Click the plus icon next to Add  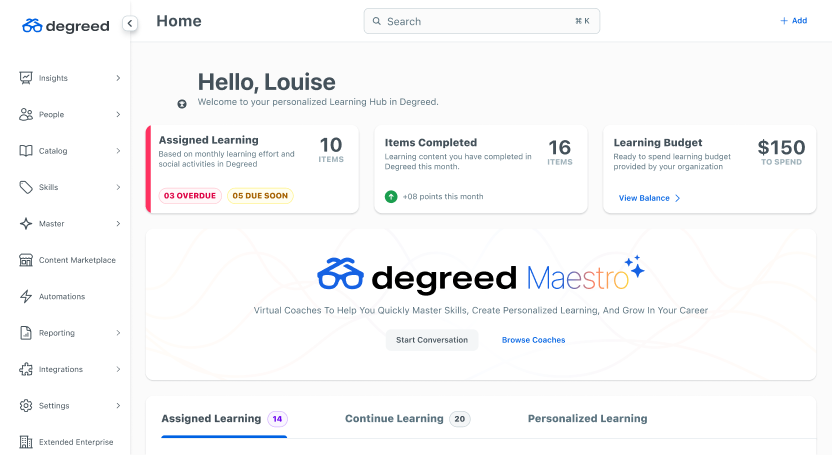click(784, 21)
